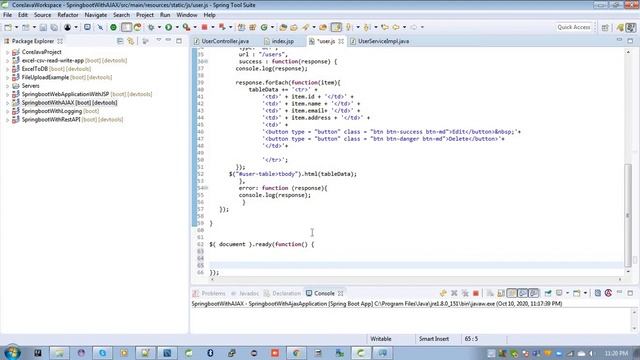Screen dimensions: 640x360
Task: Toggle Show Console on Standard Out
Action: point(522,293)
